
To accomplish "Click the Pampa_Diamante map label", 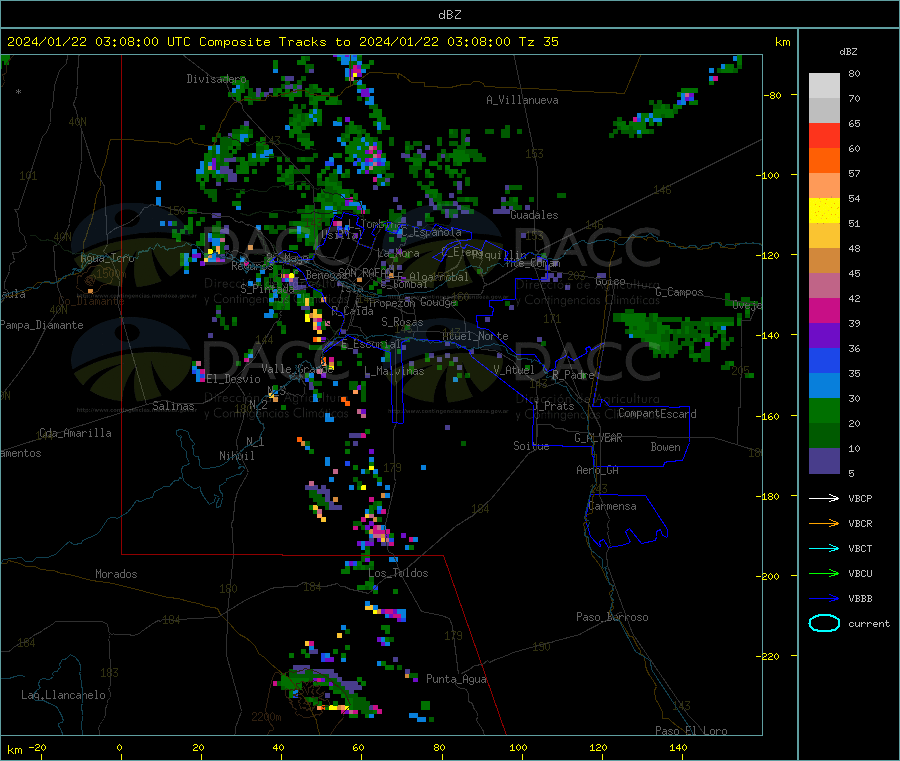I will (x=41, y=325).
